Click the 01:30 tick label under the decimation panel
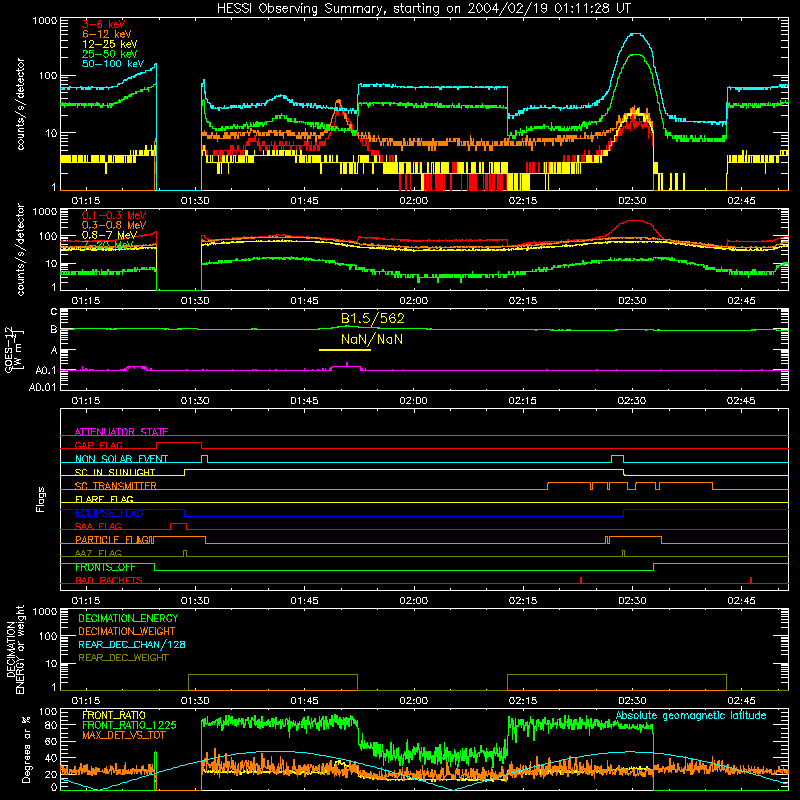Viewport: 800px width, 800px height. [195, 701]
